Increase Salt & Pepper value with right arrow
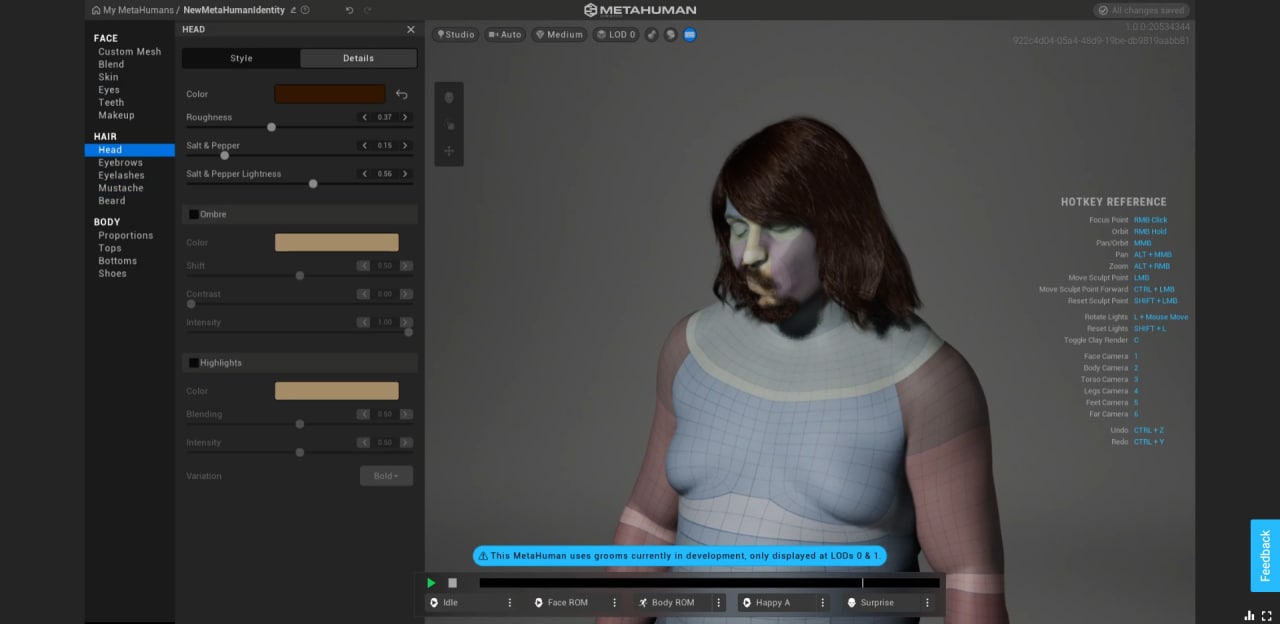 pyautogui.click(x=405, y=145)
